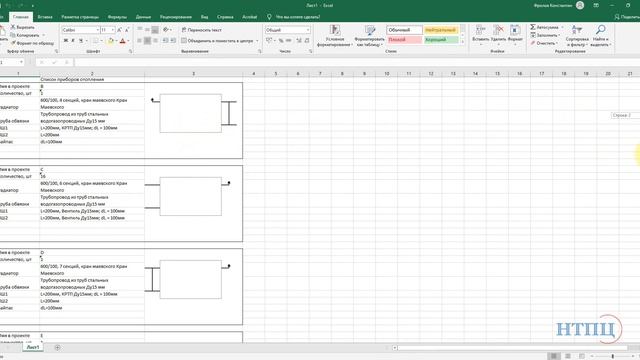Image resolution: width=640 pixels, height=360 pixels.
Task: Open Find & Select (Найти и выделить)
Action: point(600,36)
